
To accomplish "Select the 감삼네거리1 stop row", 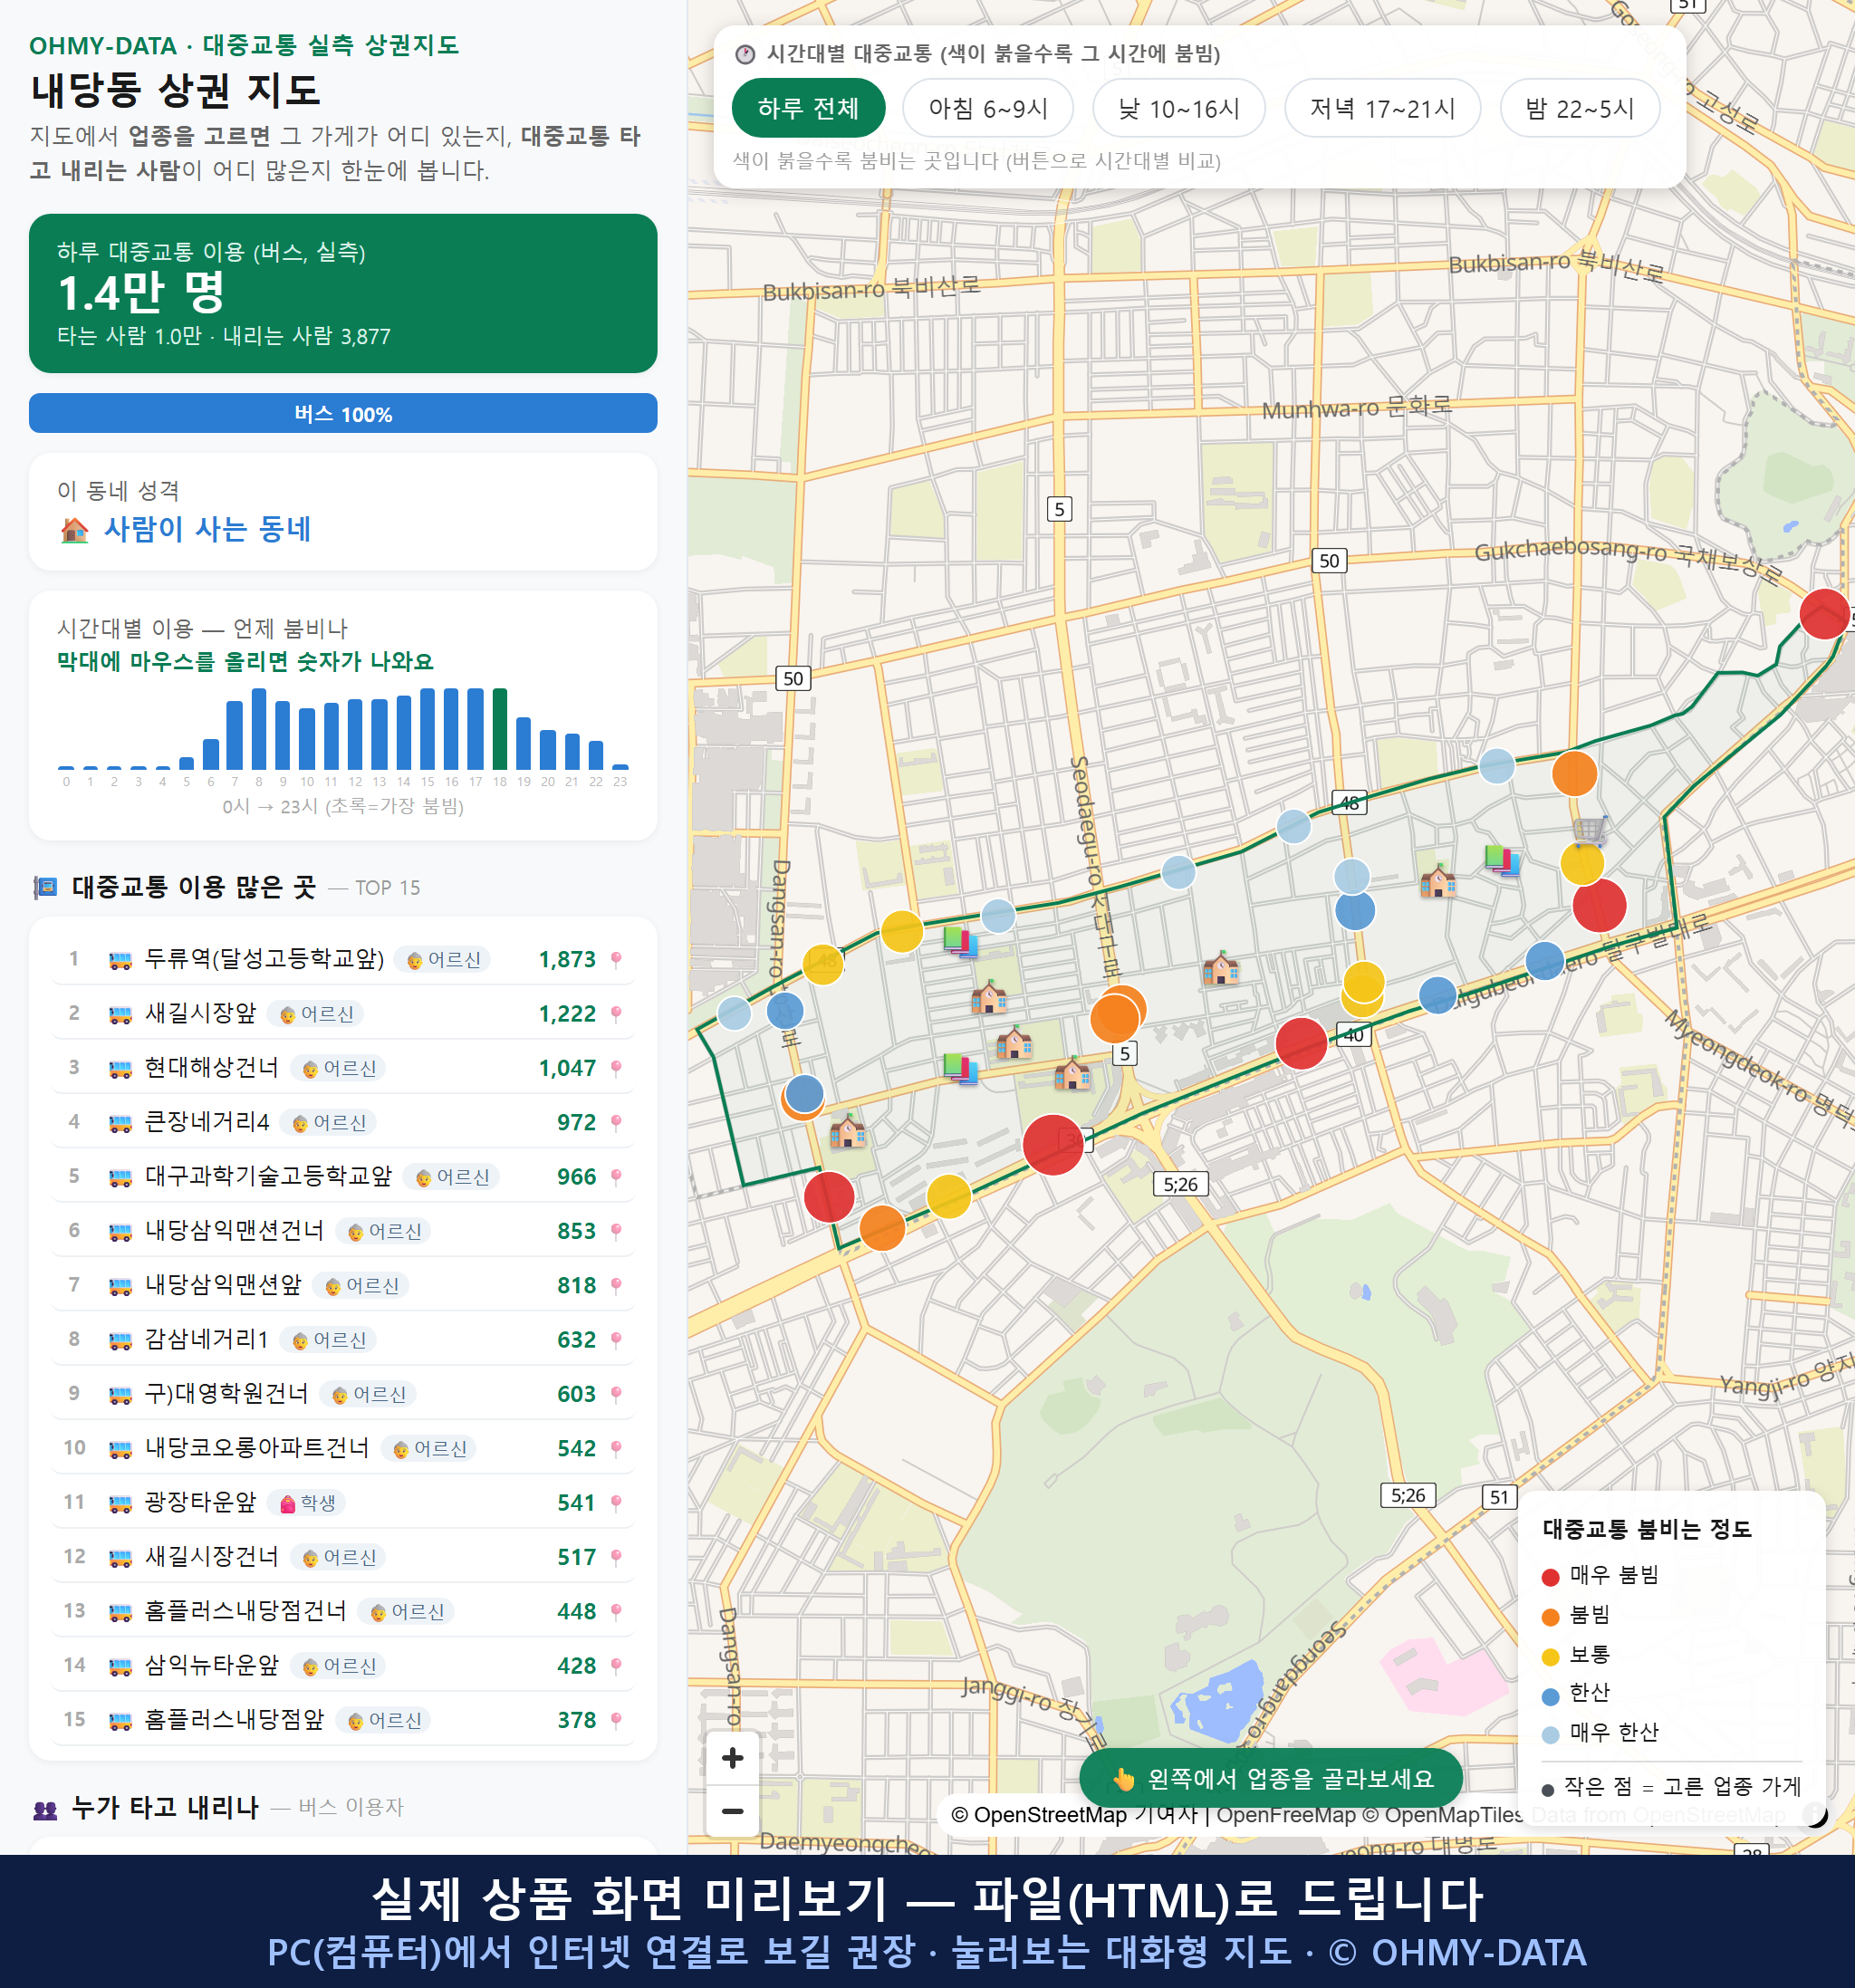I will click(343, 1339).
